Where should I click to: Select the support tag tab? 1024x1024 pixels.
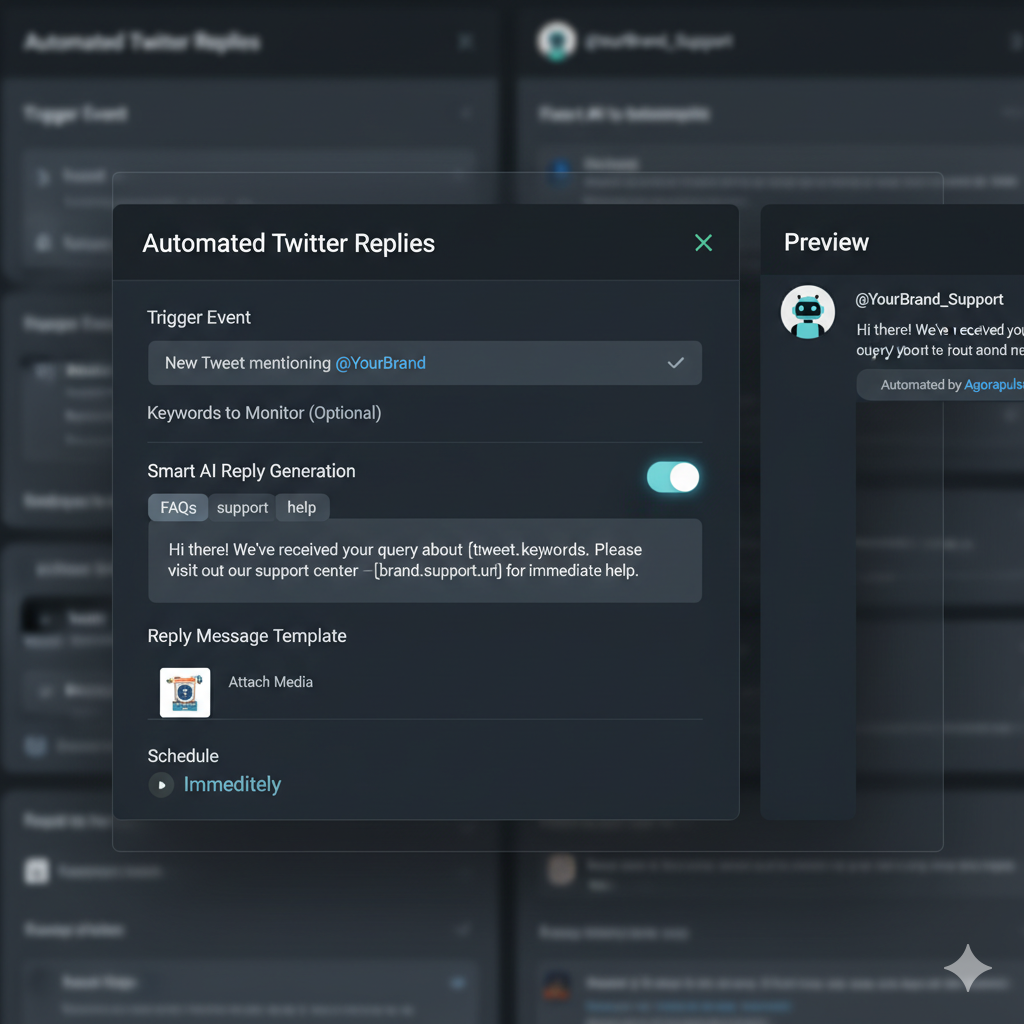click(x=242, y=507)
